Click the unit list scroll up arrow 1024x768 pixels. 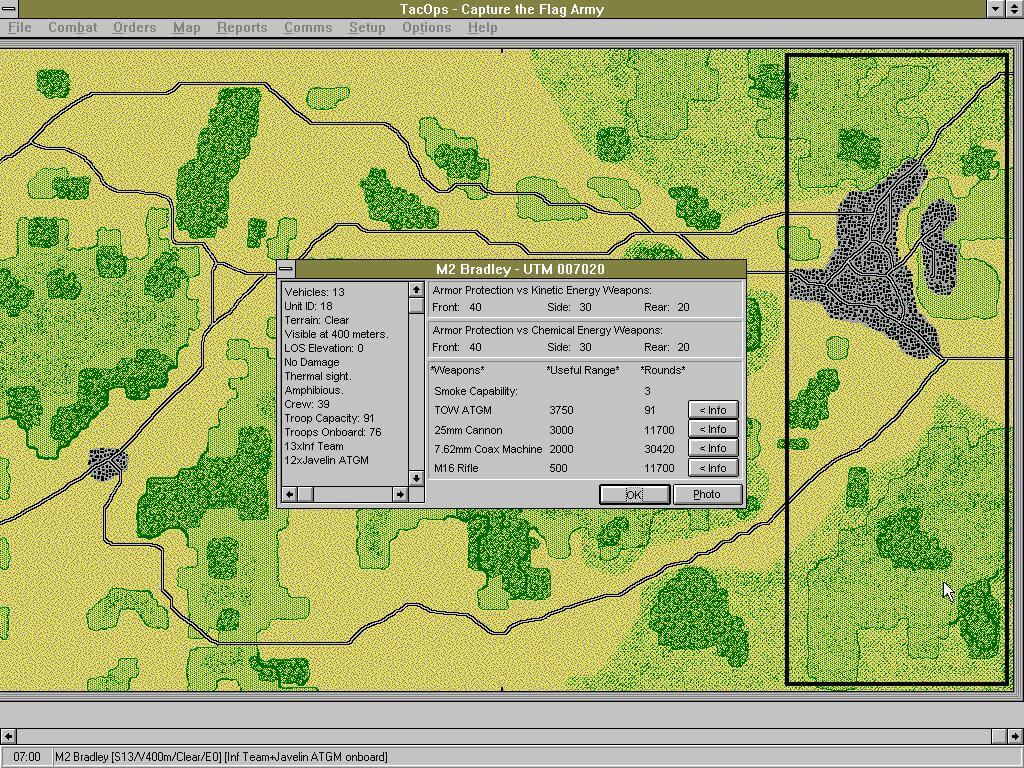pyautogui.click(x=416, y=289)
